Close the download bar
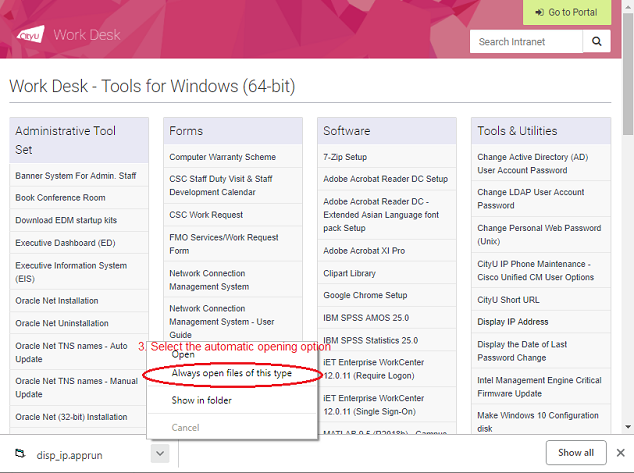The image size is (634, 473). pyautogui.click(x=622, y=453)
